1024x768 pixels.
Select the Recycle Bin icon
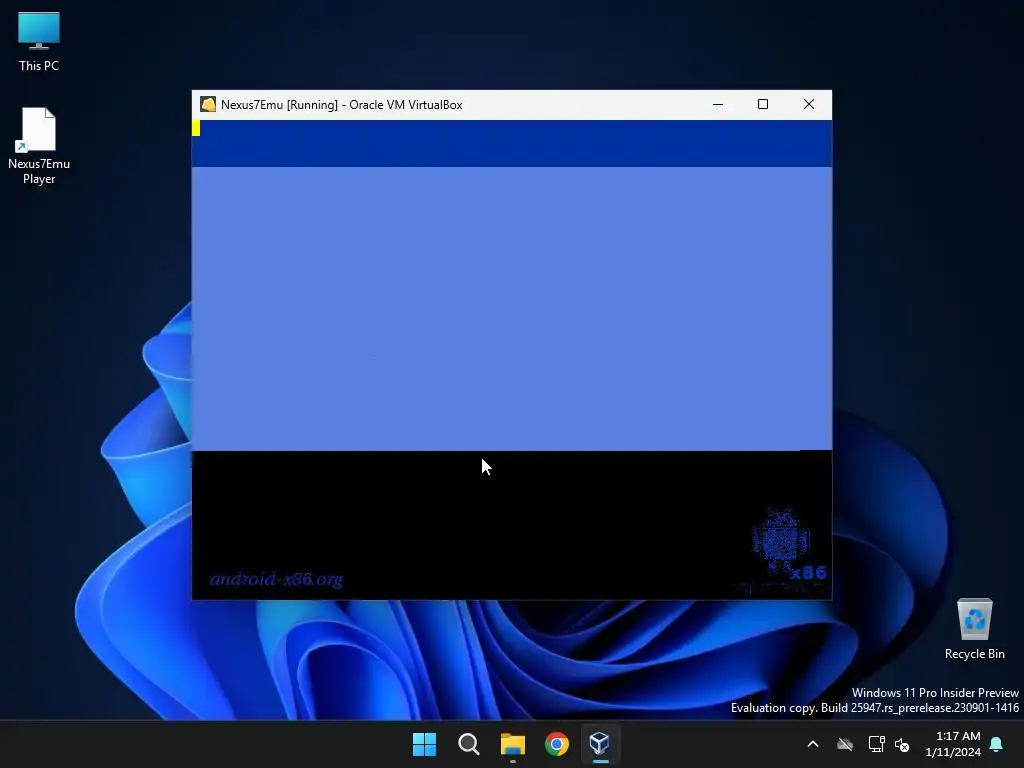click(x=974, y=629)
